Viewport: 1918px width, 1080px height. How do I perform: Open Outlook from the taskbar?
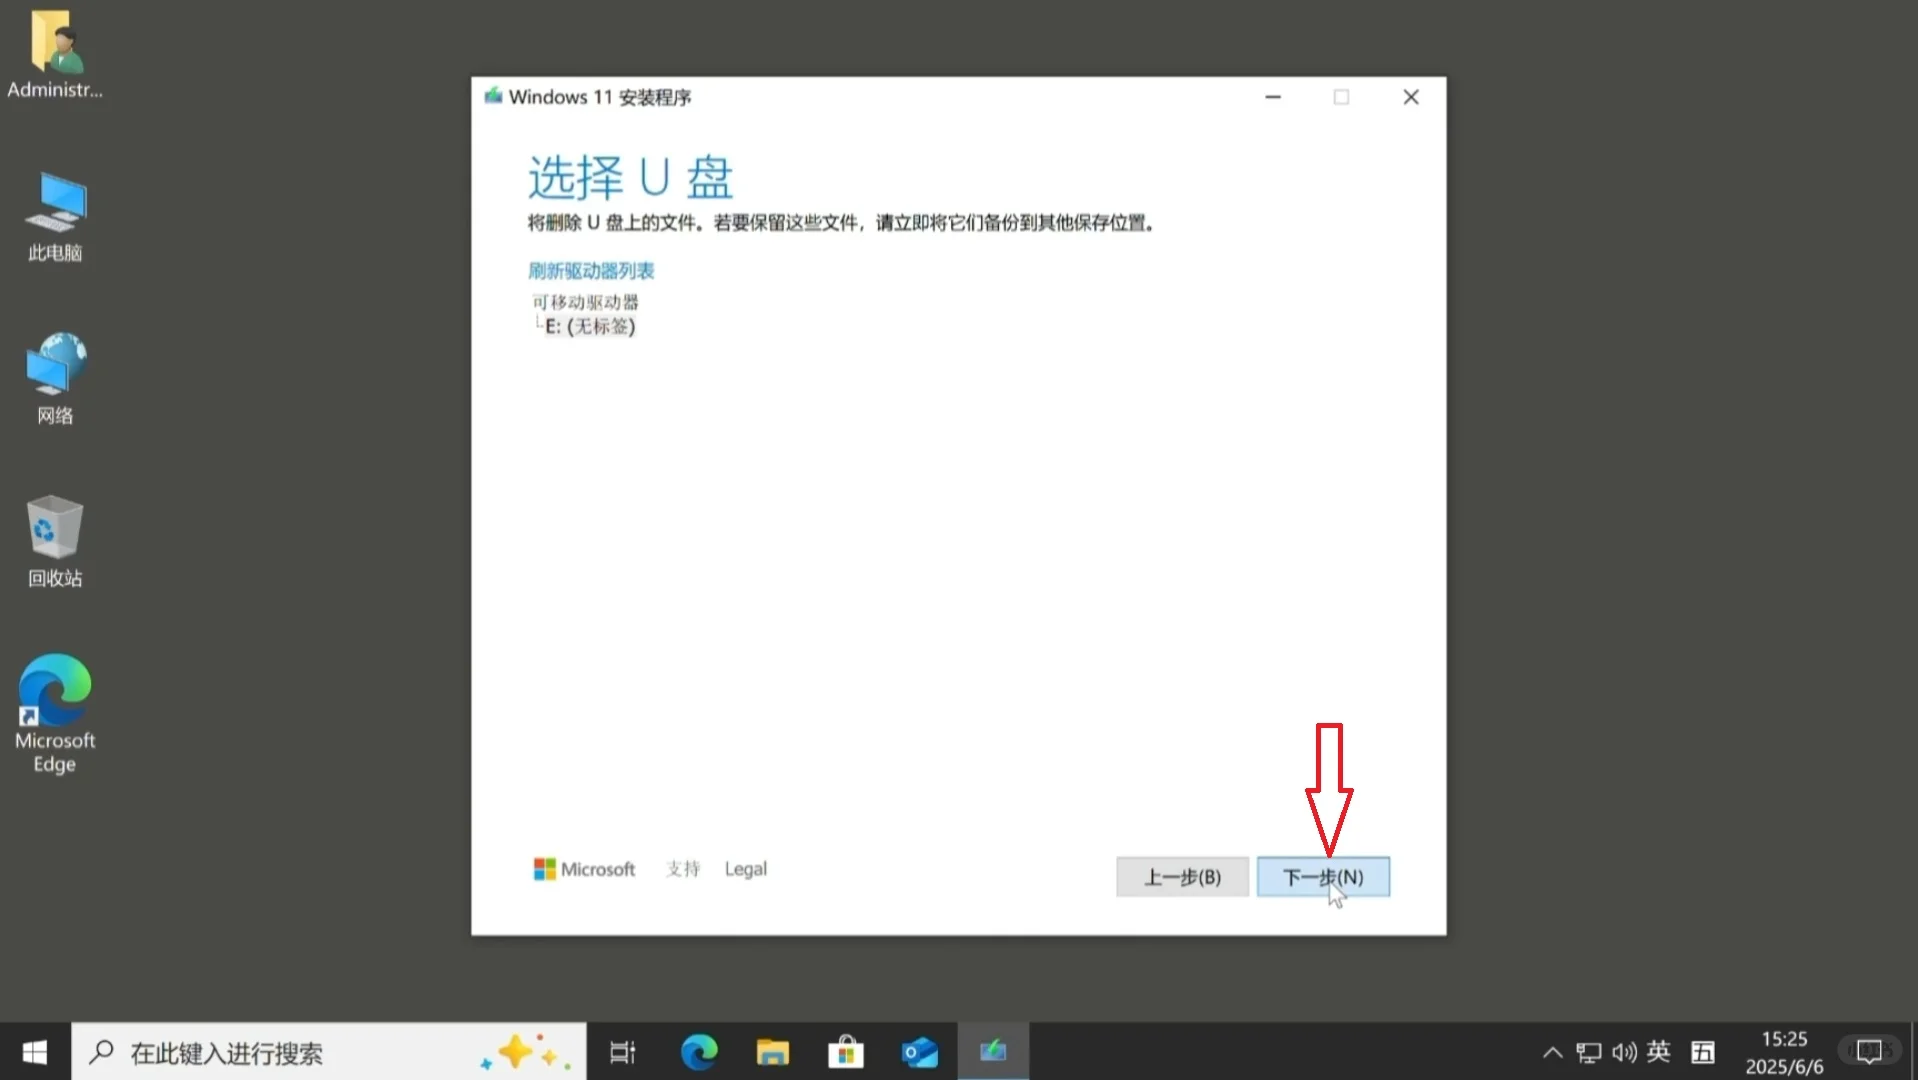click(x=919, y=1051)
